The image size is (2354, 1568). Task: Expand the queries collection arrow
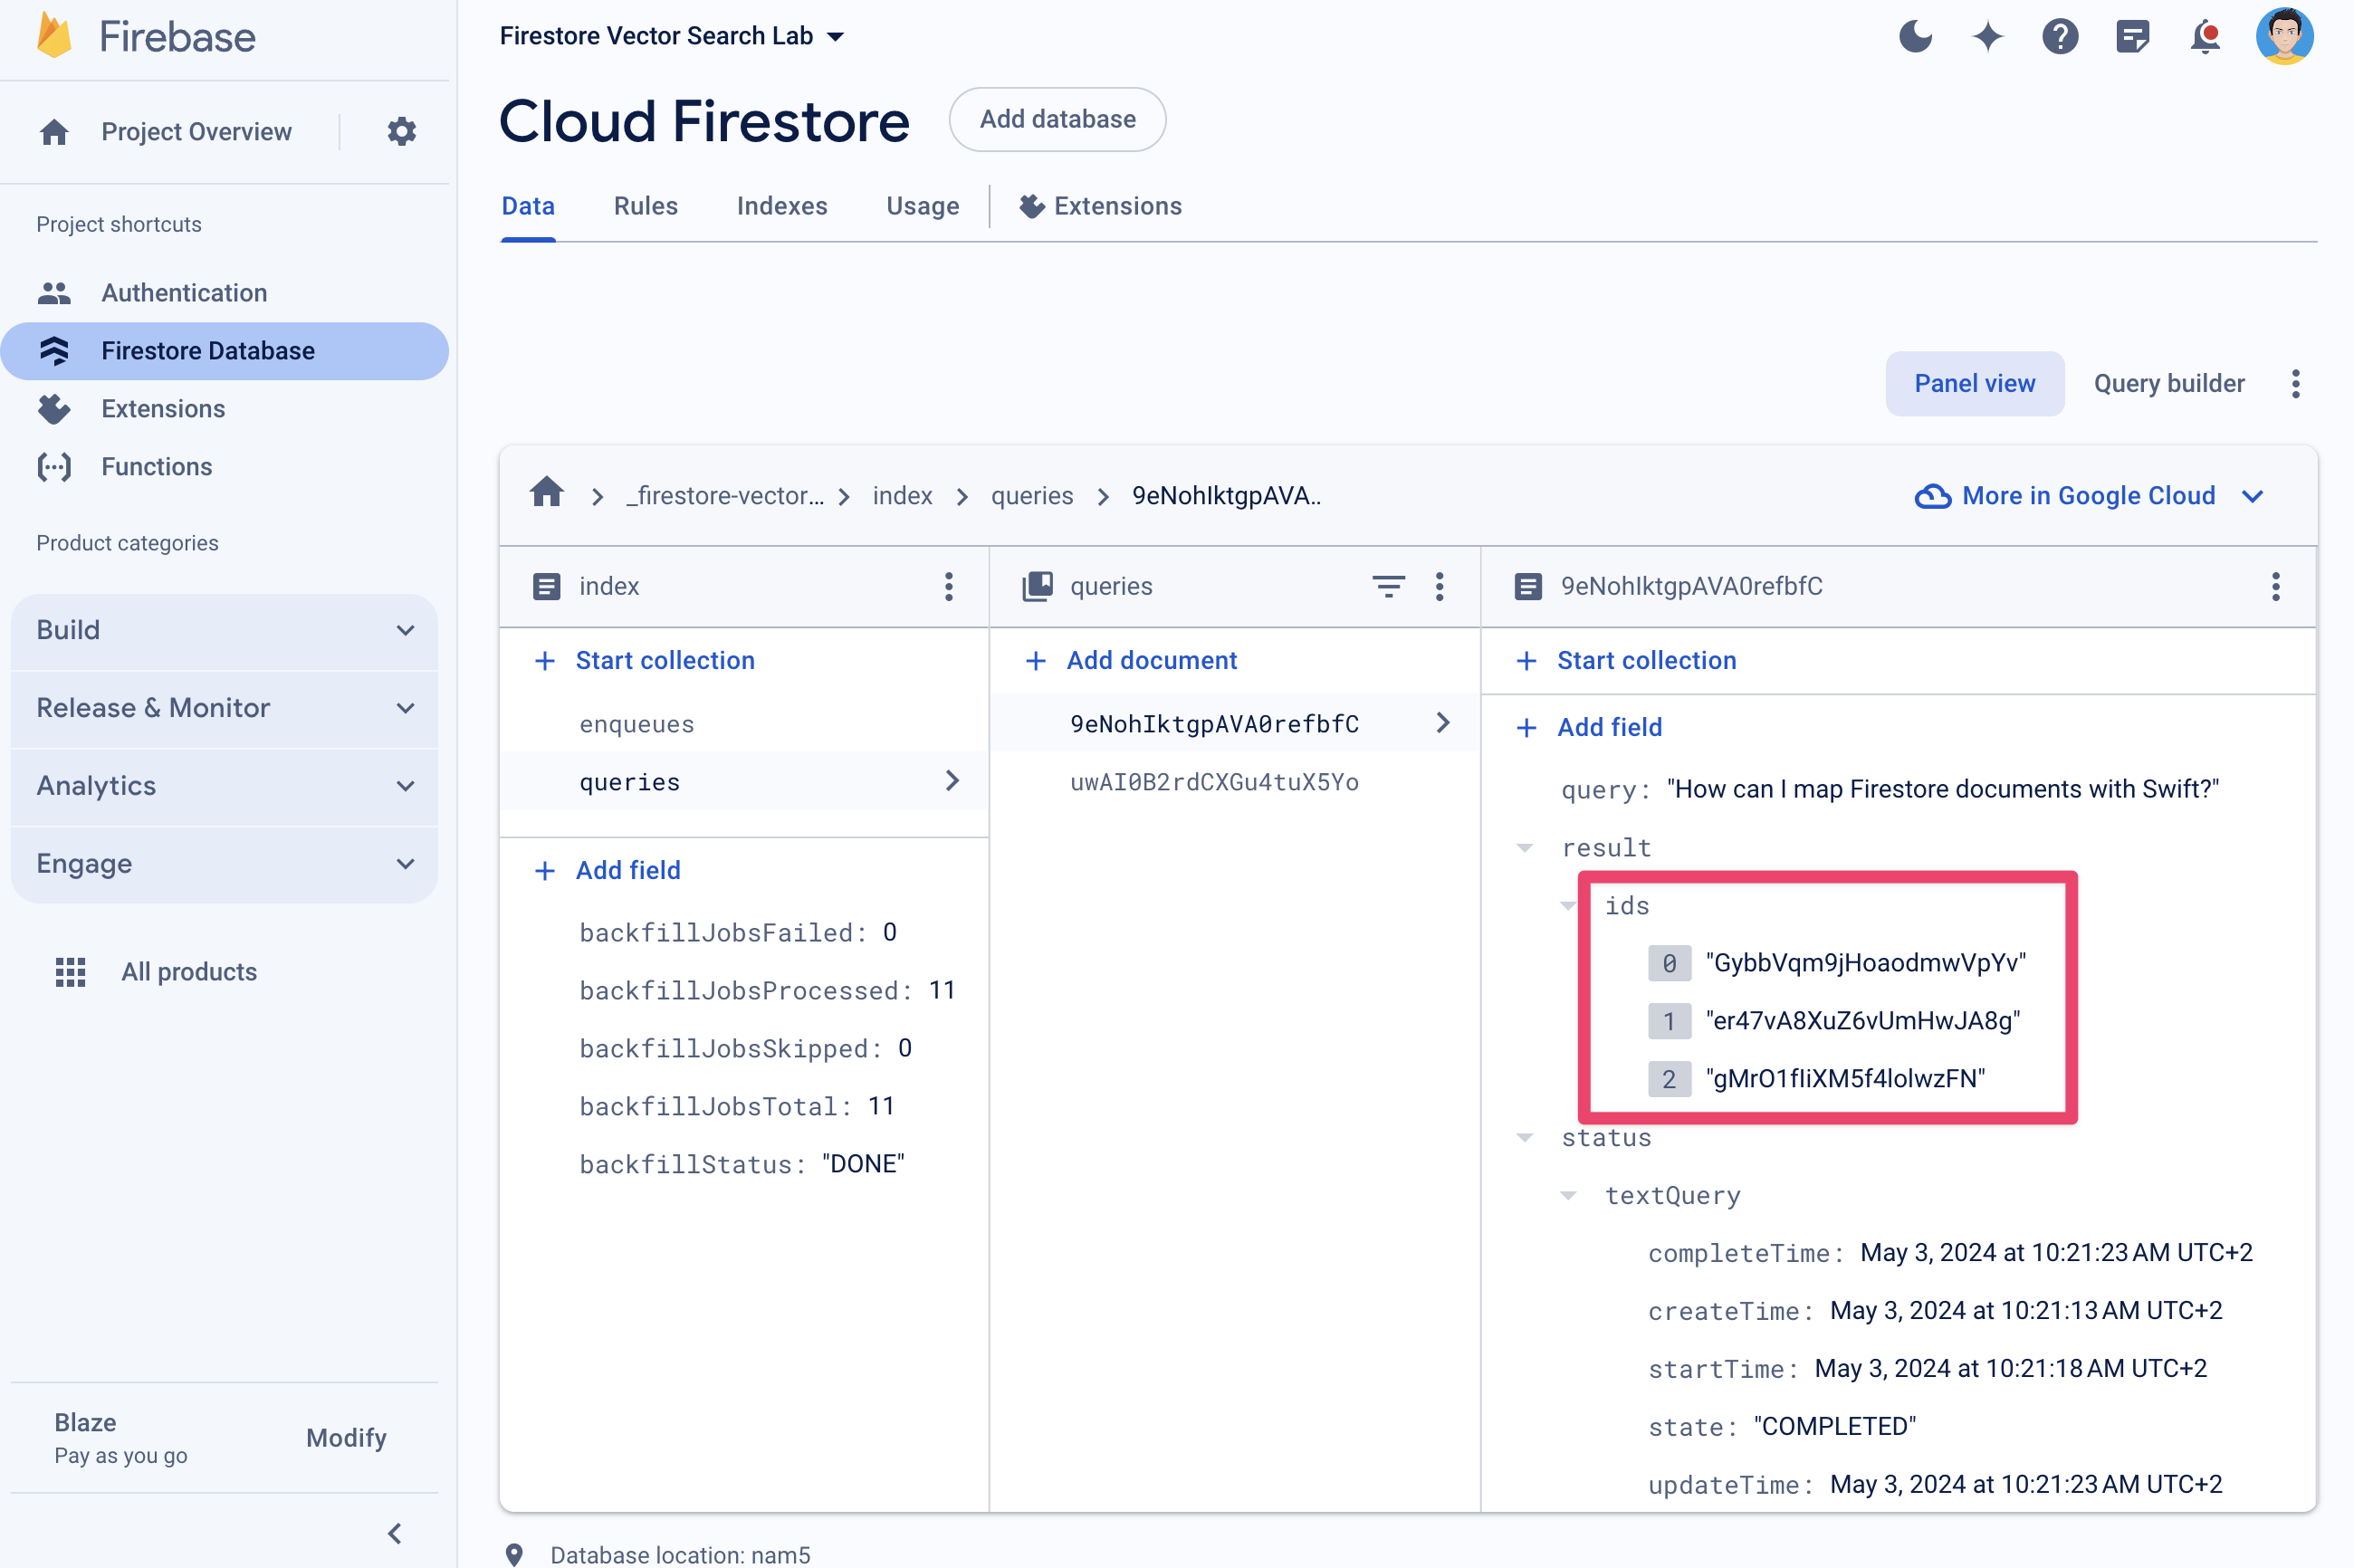click(x=951, y=780)
